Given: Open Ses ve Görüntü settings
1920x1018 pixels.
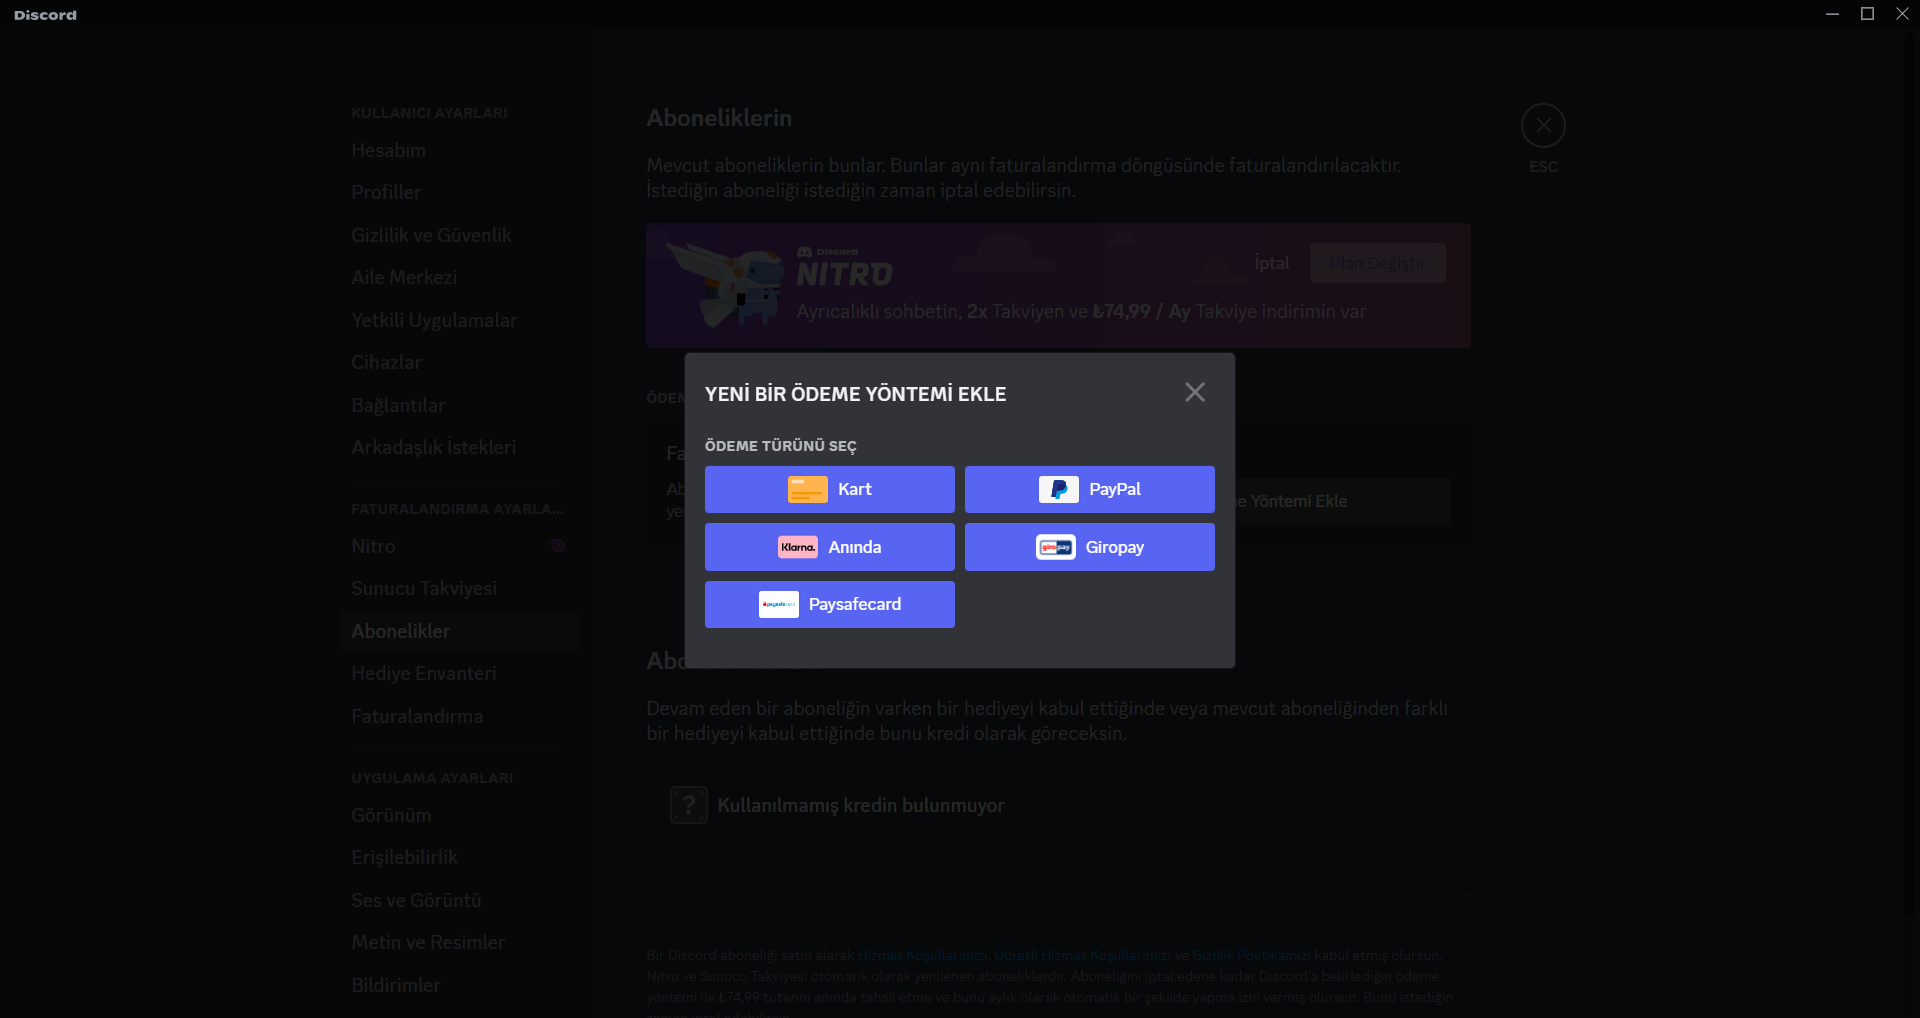Looking at the screenshot, I should 459,900.
